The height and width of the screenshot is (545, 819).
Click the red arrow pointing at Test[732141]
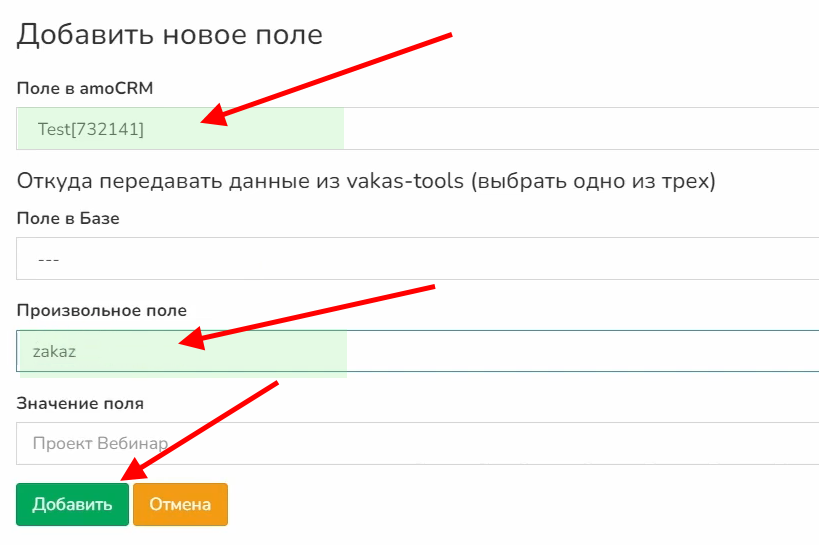pos(330,77)
